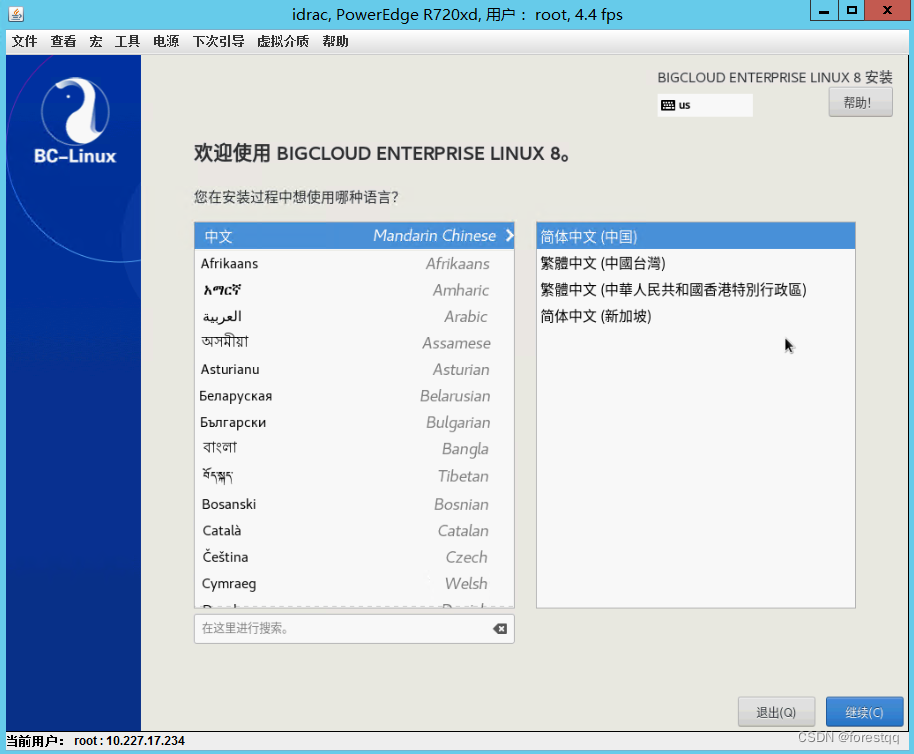Click the 继续(C) continue button
The image size is (914, 754).
click(864, 712)
